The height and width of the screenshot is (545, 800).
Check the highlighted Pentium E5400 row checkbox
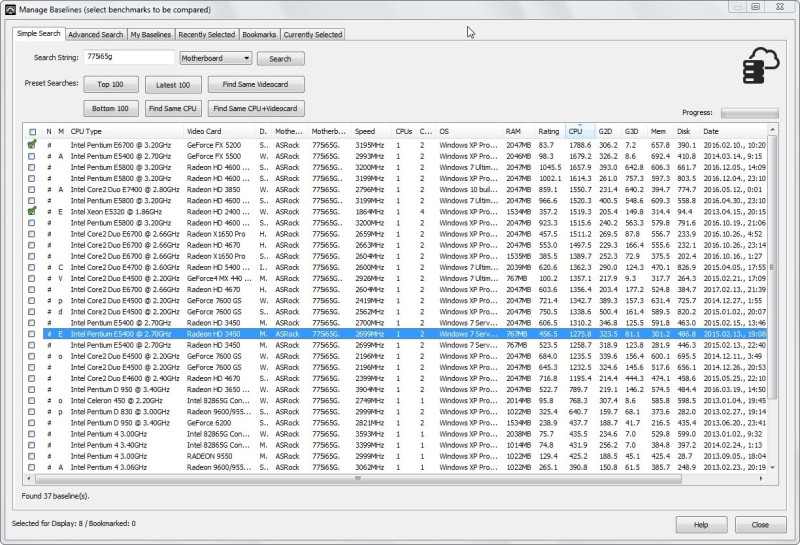[x=32, y=334]
